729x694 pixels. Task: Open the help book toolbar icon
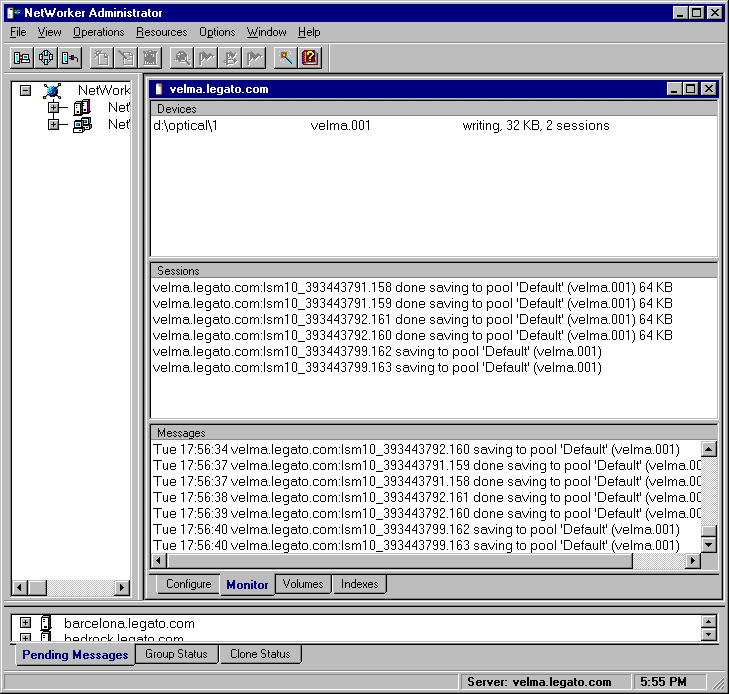coord(310,58)
